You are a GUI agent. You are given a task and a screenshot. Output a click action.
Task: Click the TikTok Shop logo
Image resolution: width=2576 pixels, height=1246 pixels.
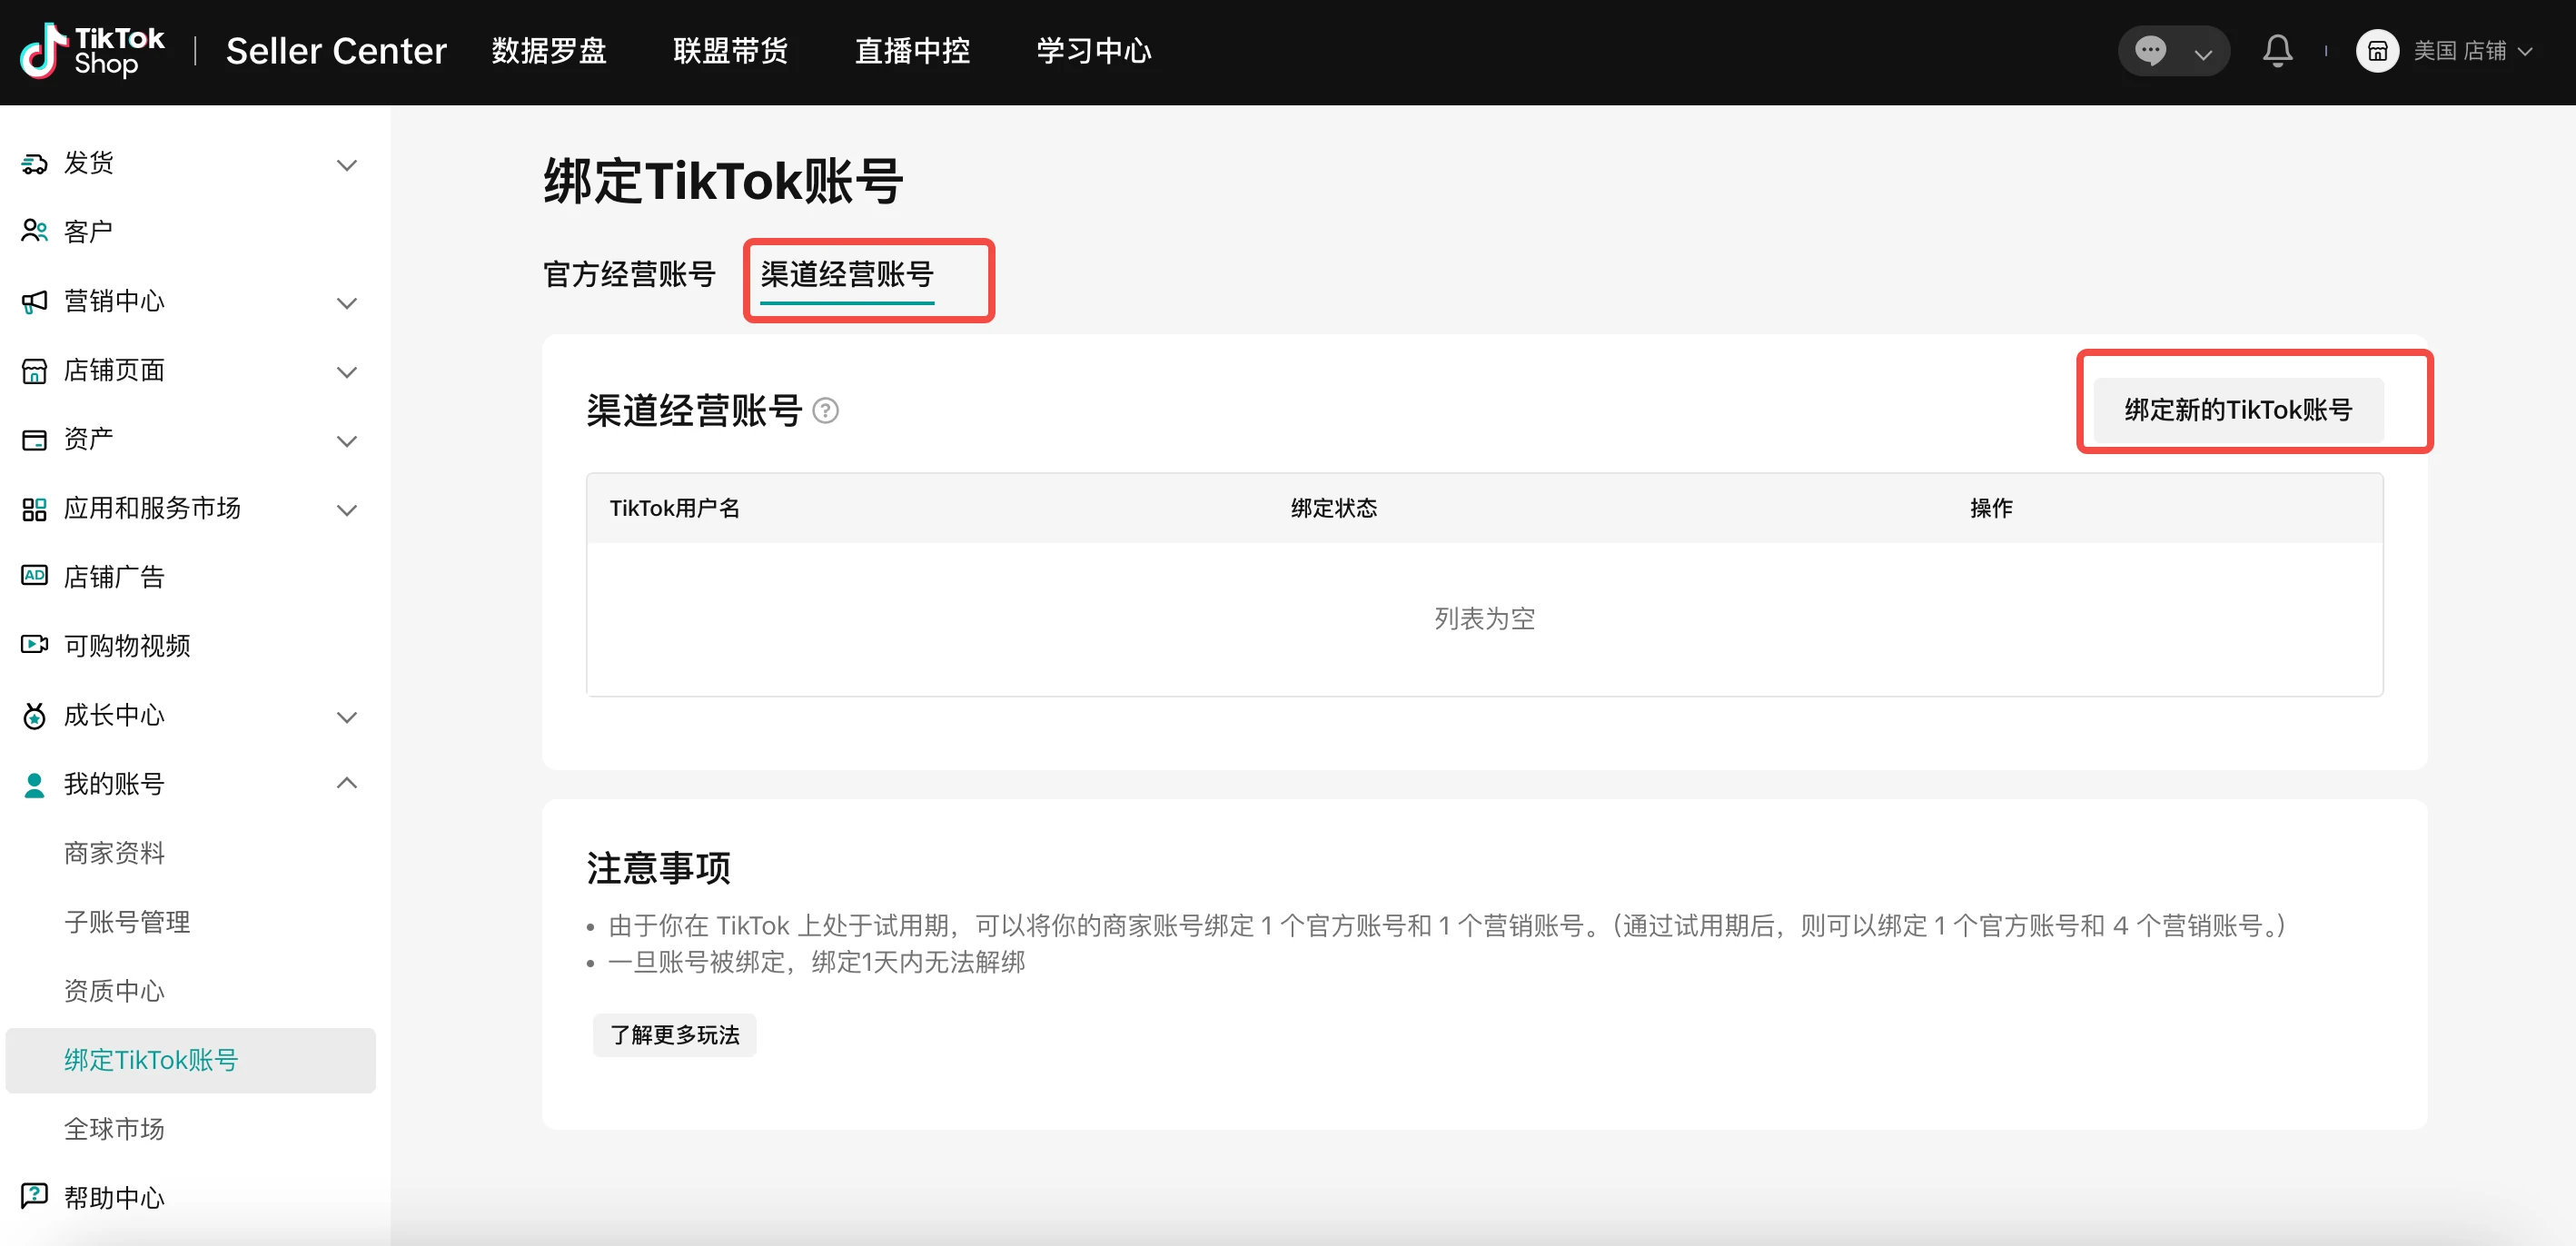click(x=92, y=51)
